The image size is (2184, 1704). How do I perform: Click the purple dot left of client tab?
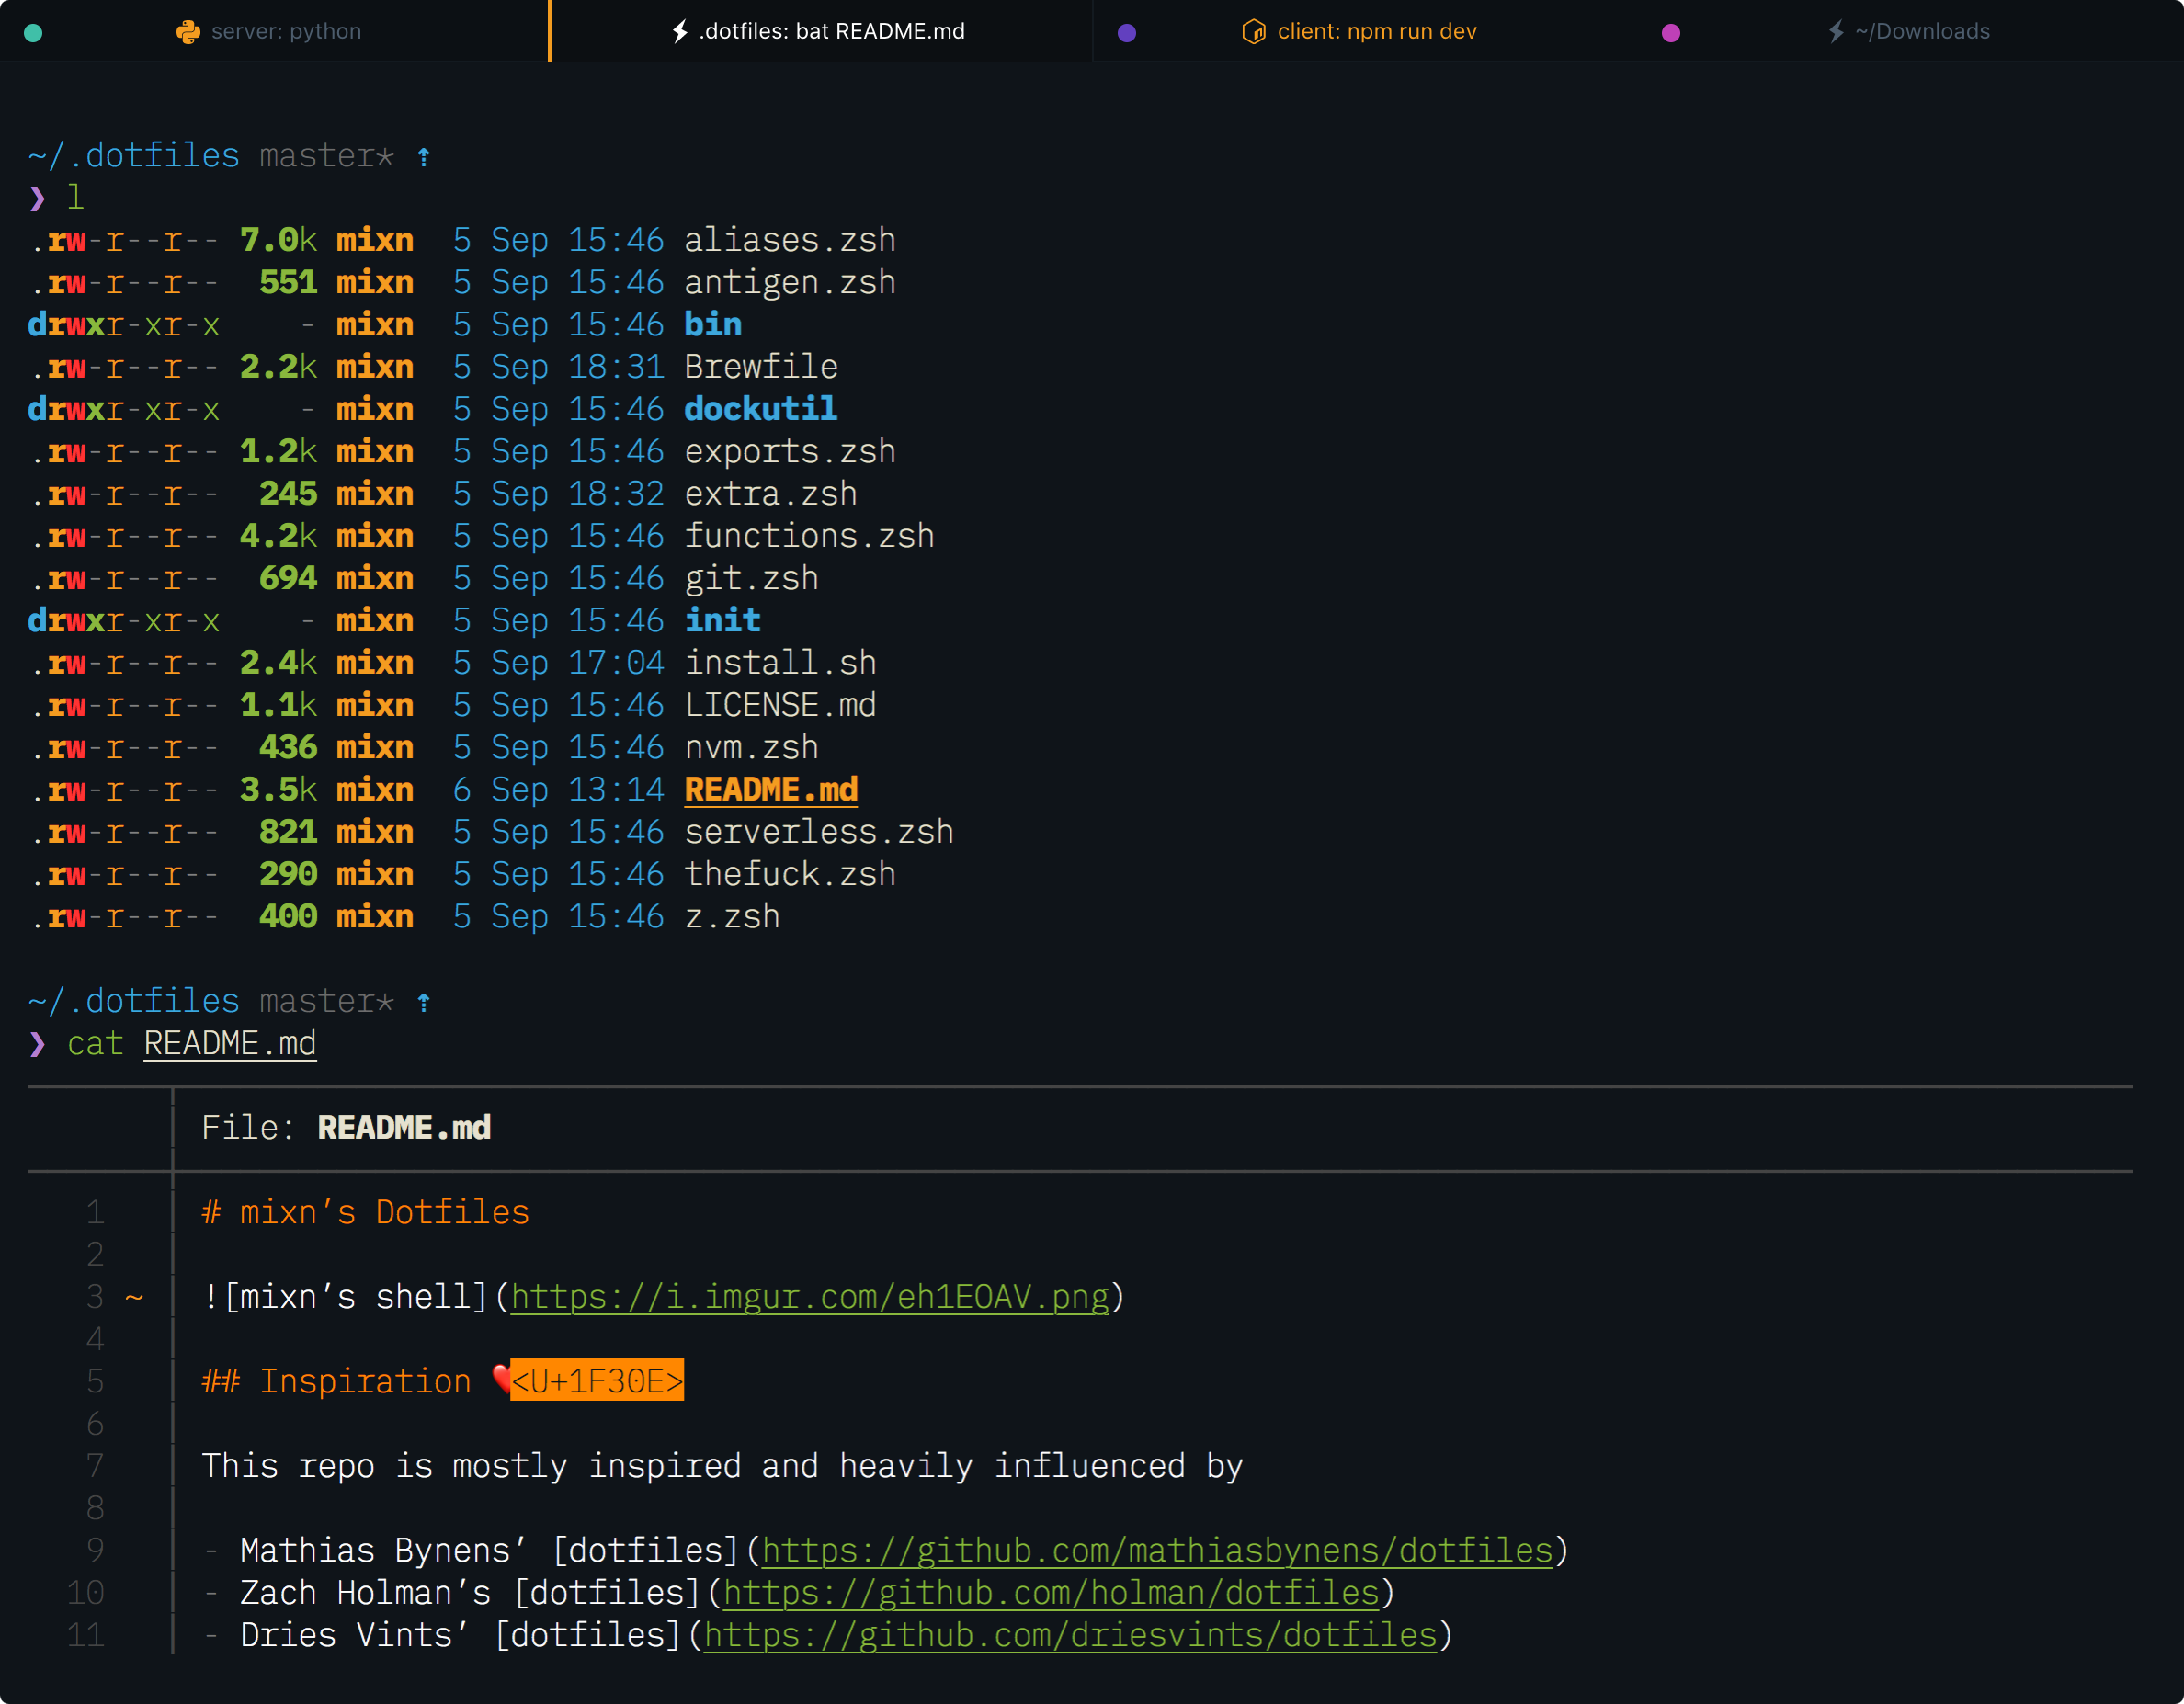tap(1126, 32)
